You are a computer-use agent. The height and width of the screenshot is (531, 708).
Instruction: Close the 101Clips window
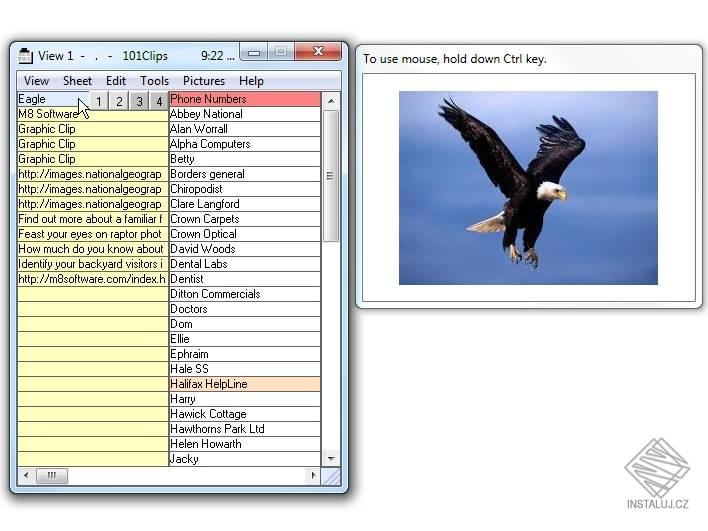(318, 51)
